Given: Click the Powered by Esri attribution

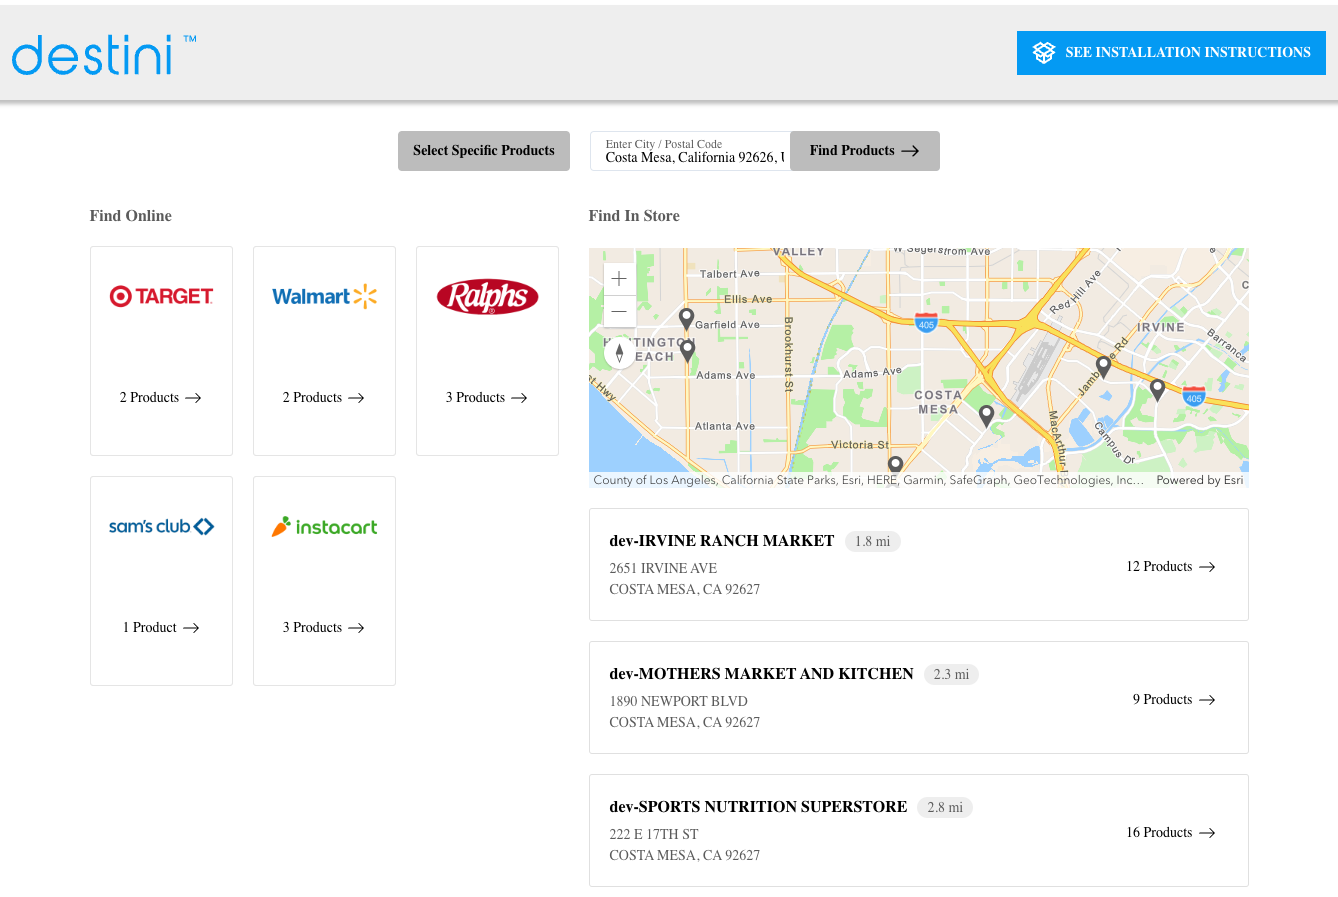Looking at the screenshot, I should click(x=1199, y=480).
